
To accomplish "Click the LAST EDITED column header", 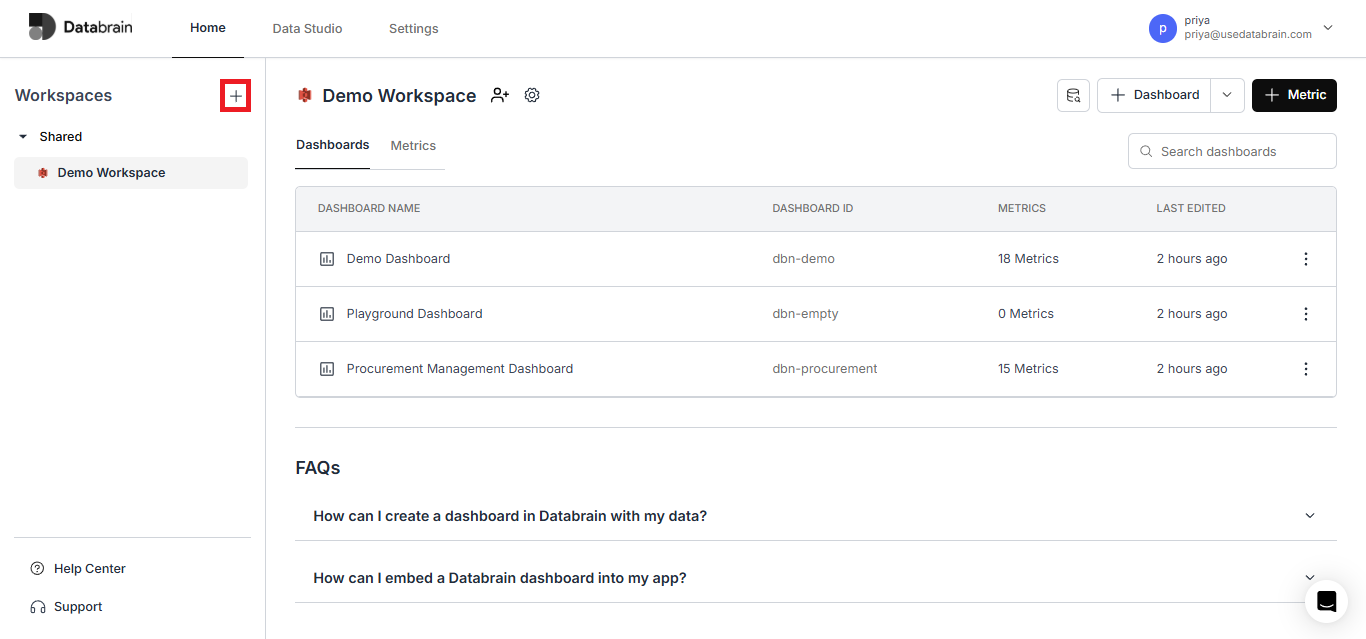I will tap(1191, 209).
